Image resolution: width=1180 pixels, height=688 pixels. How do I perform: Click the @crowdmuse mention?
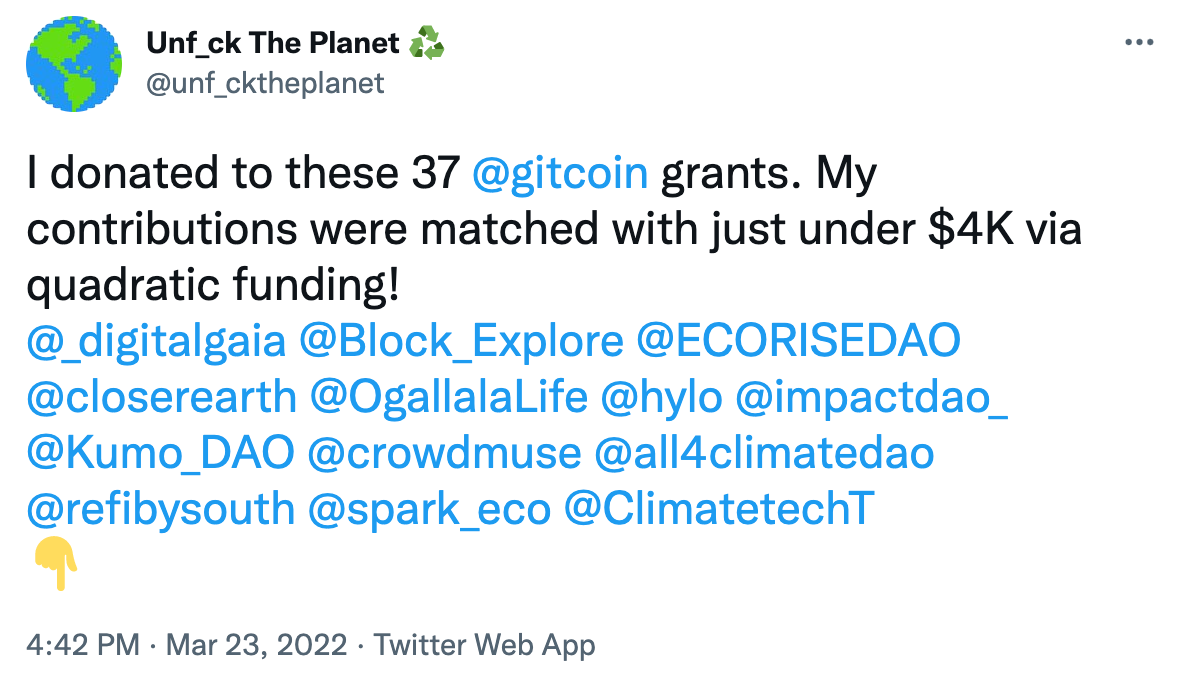444,454
